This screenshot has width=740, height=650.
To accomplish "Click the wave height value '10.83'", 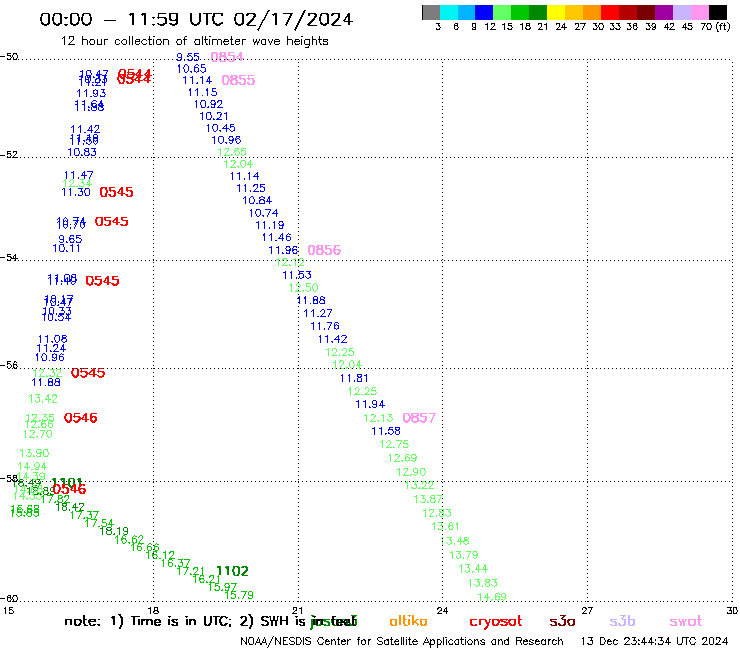I will click(82, 152).
